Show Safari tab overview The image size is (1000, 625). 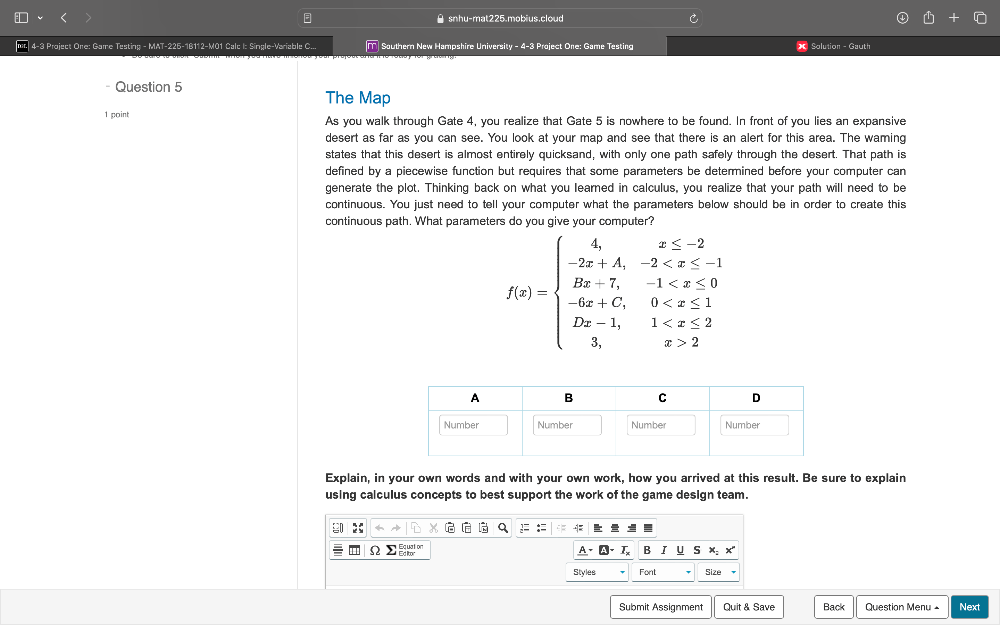pyautogui.click(x=980, y=18)
